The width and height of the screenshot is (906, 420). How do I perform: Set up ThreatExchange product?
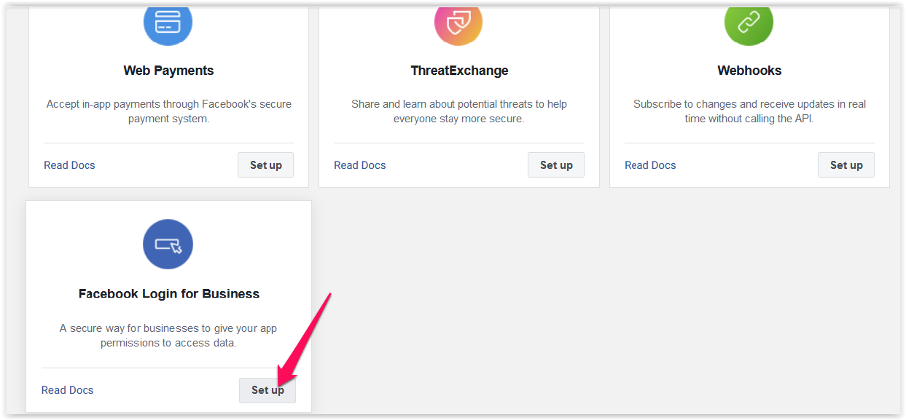pyautogui.click(x=556, y=165)
